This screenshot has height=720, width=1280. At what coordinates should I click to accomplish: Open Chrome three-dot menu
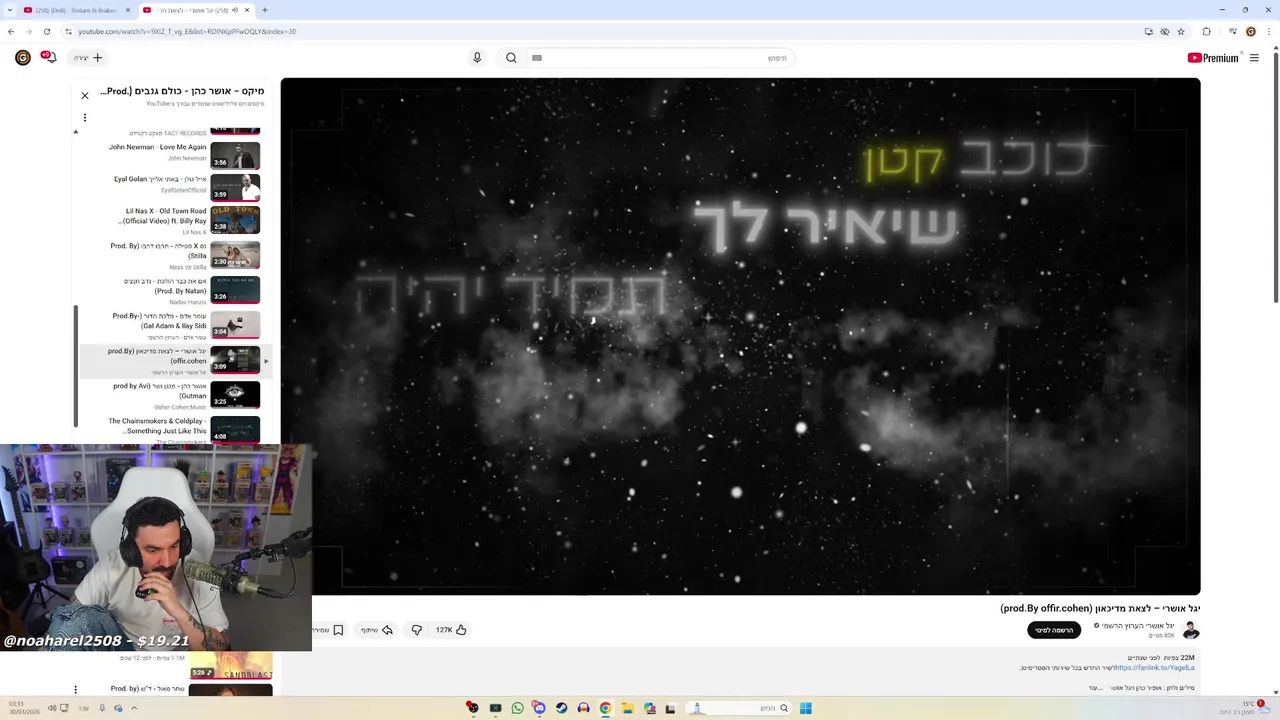[x=1268, y=31]
